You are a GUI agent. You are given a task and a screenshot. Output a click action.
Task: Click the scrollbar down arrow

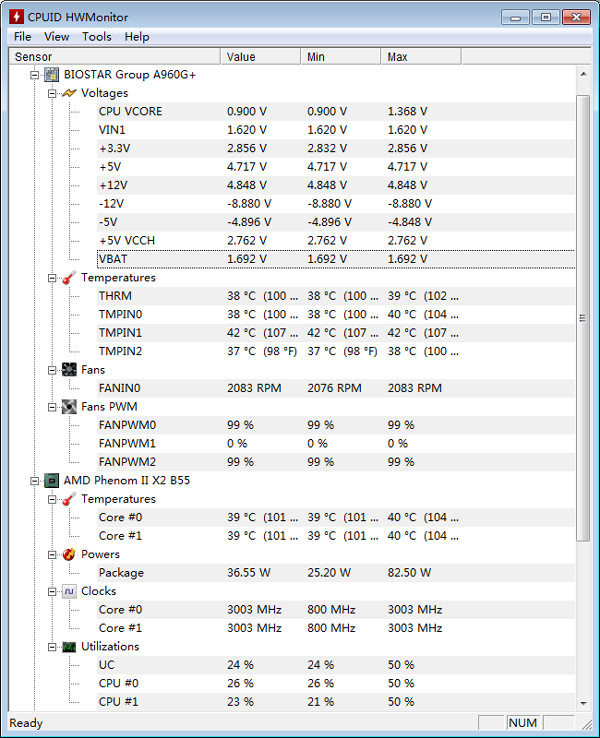(x=583, y=704)
